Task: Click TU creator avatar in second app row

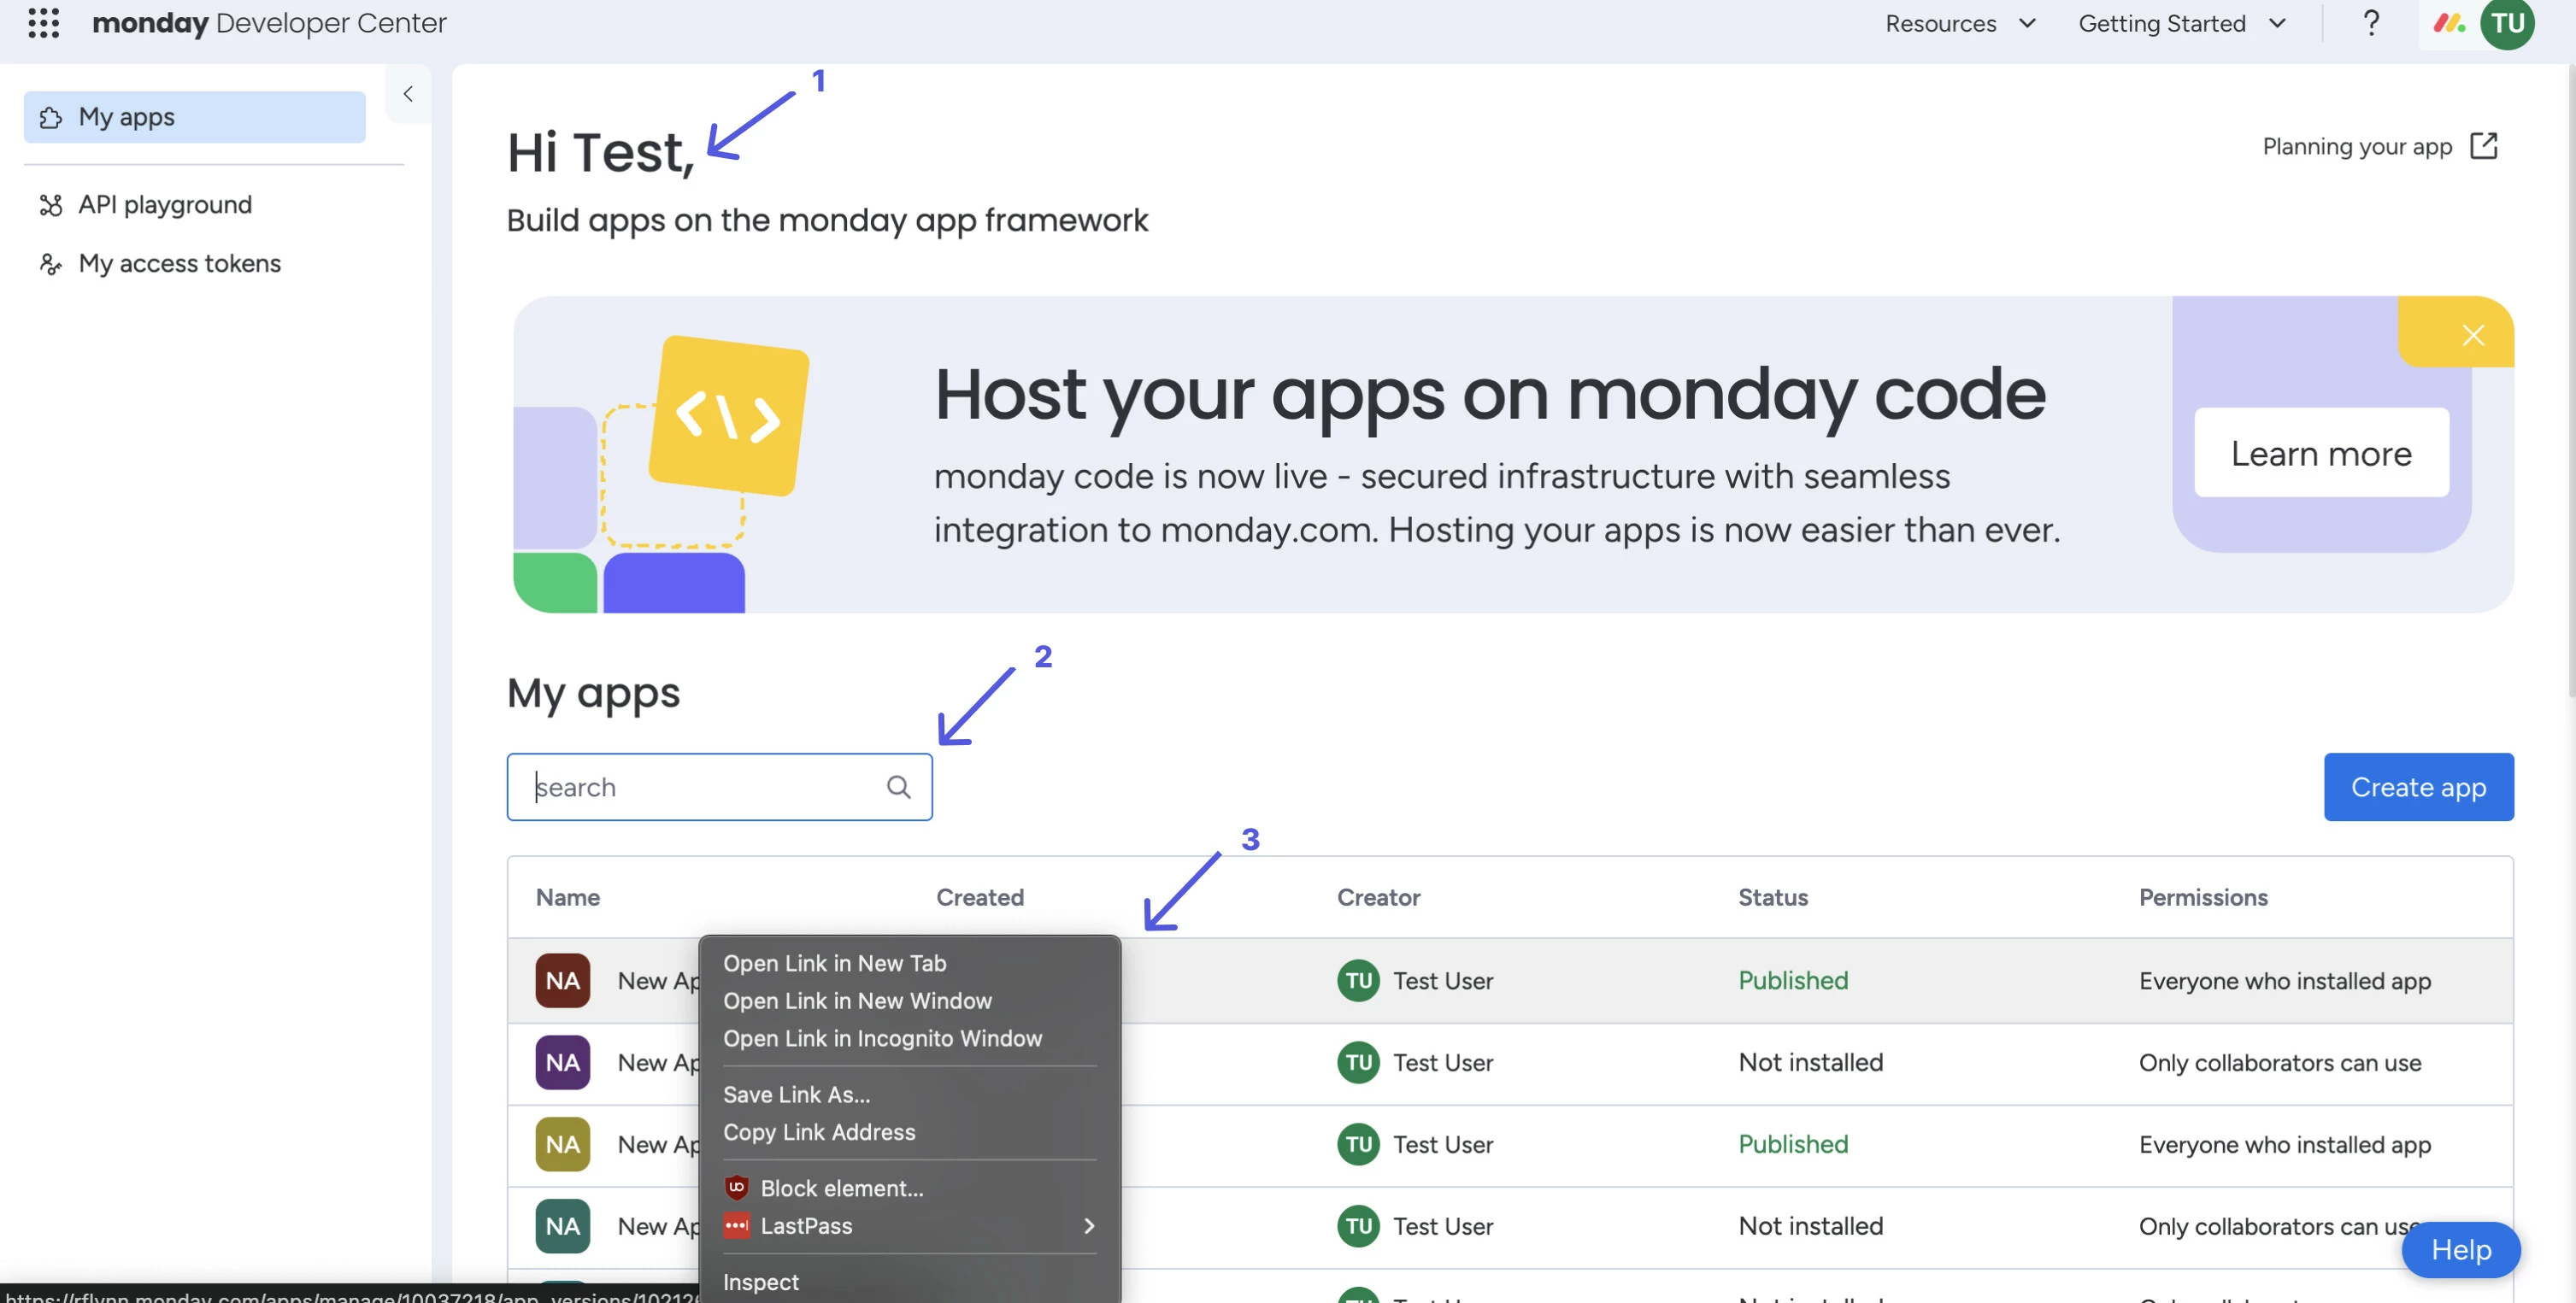Action: [1357, 1062]
